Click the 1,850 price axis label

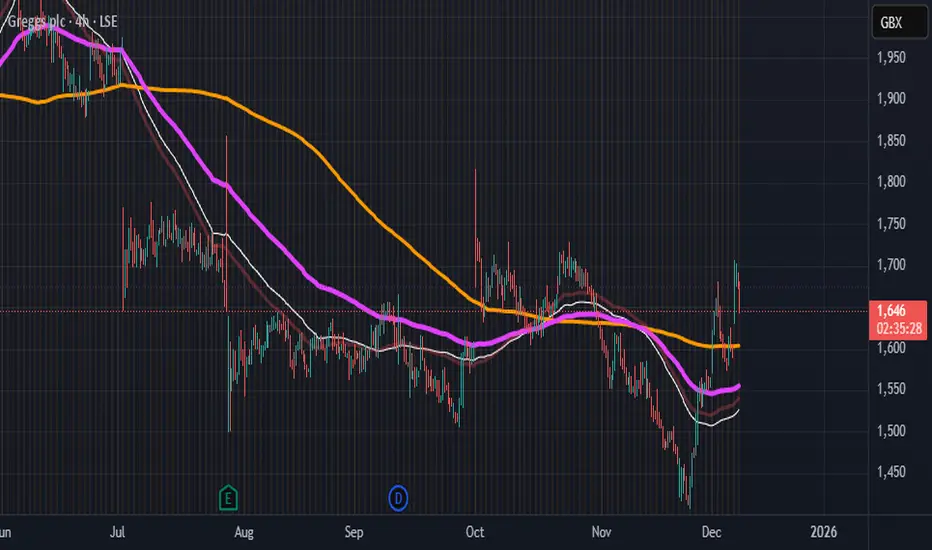pos(892,140)
